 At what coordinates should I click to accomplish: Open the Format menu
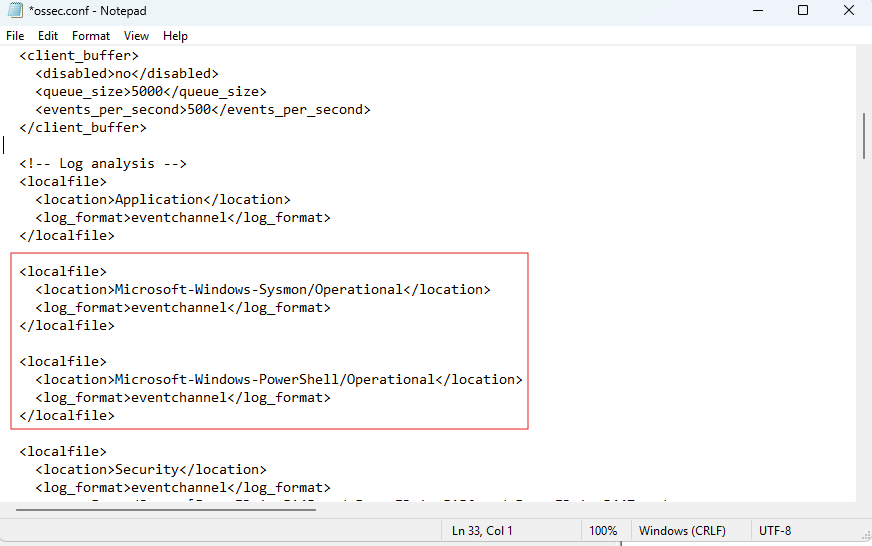[x=91, y=36]
